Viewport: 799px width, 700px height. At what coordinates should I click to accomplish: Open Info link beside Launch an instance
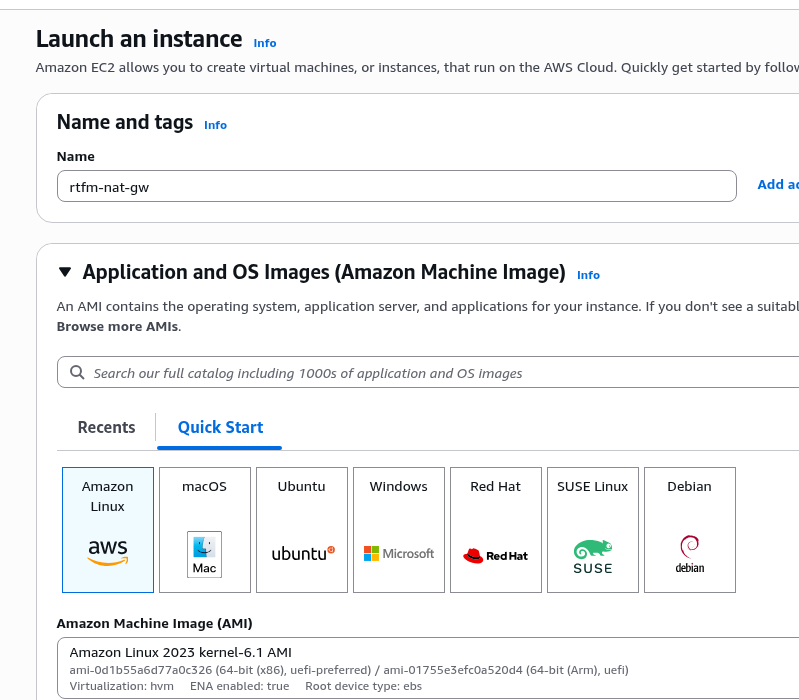[x=265, y=43]
